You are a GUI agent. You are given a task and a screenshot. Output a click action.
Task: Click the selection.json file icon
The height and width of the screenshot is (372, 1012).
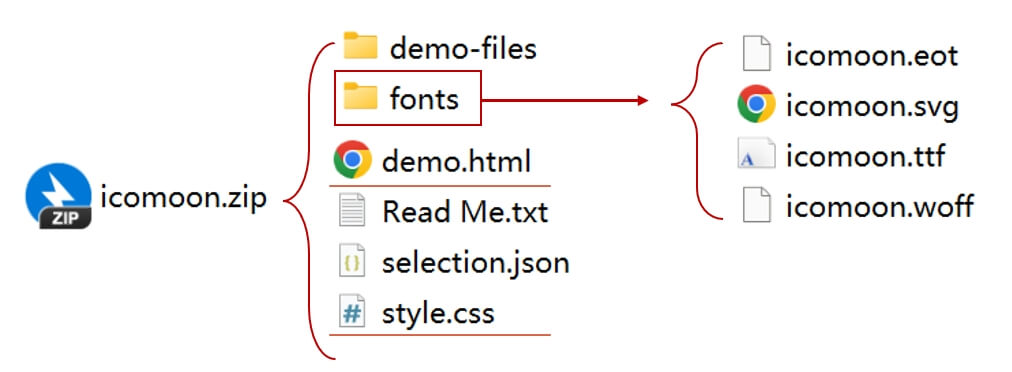(x=352, y=260)
